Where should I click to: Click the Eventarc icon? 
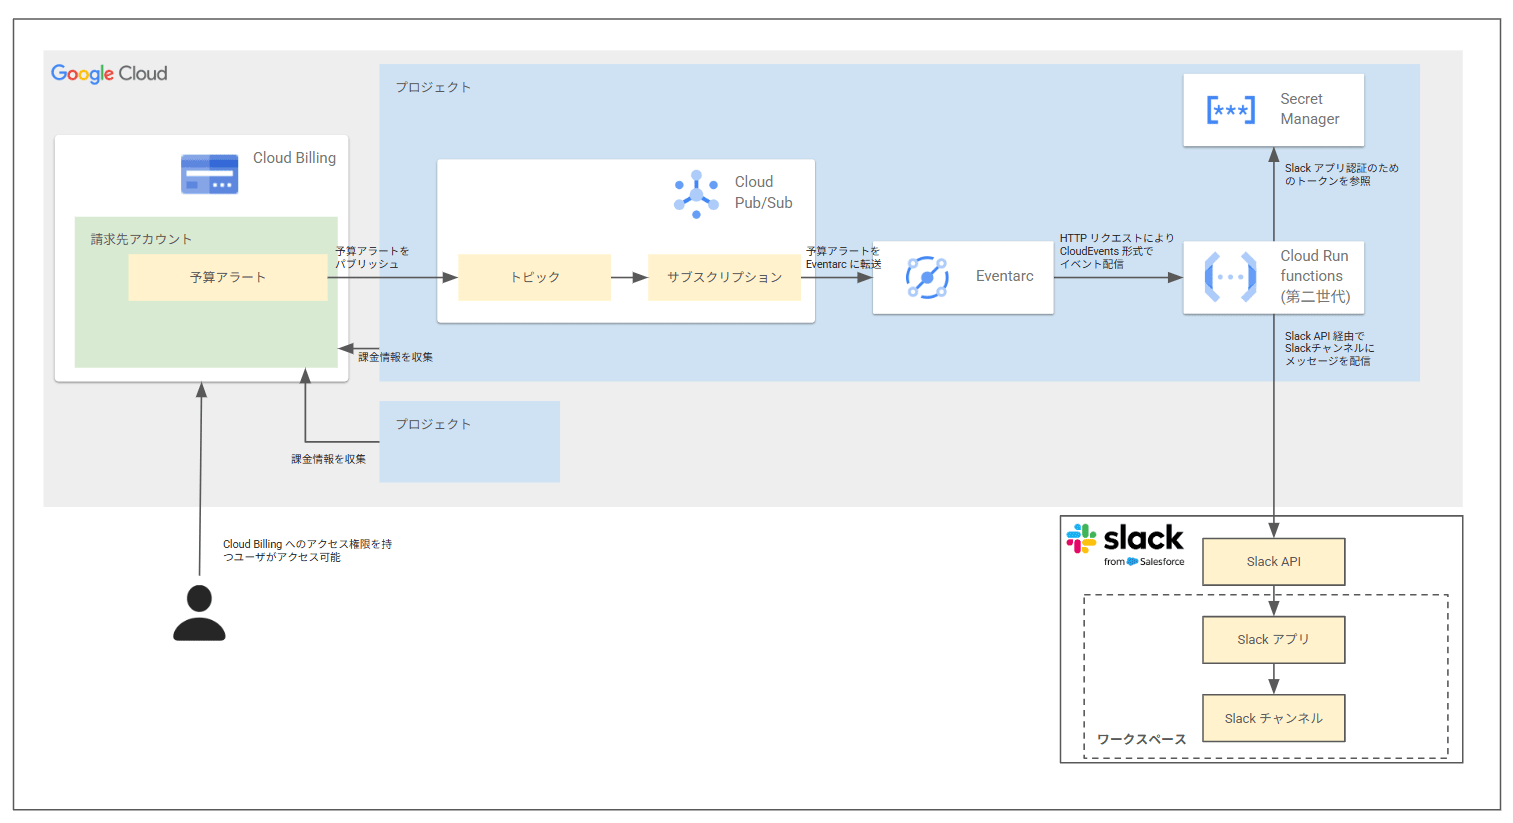(927, 277)
